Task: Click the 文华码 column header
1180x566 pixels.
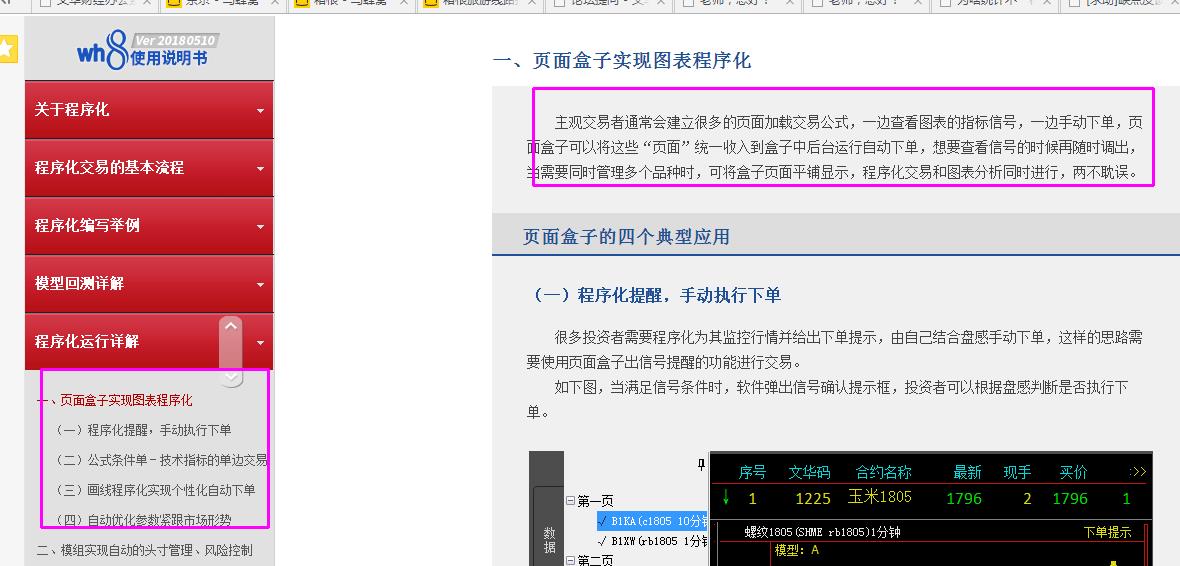Action: (809, 473)
